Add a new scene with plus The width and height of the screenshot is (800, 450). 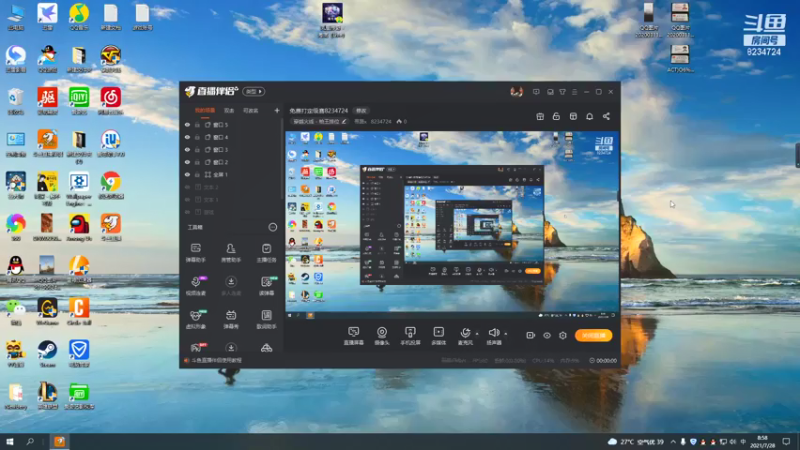tap(277, 110)
